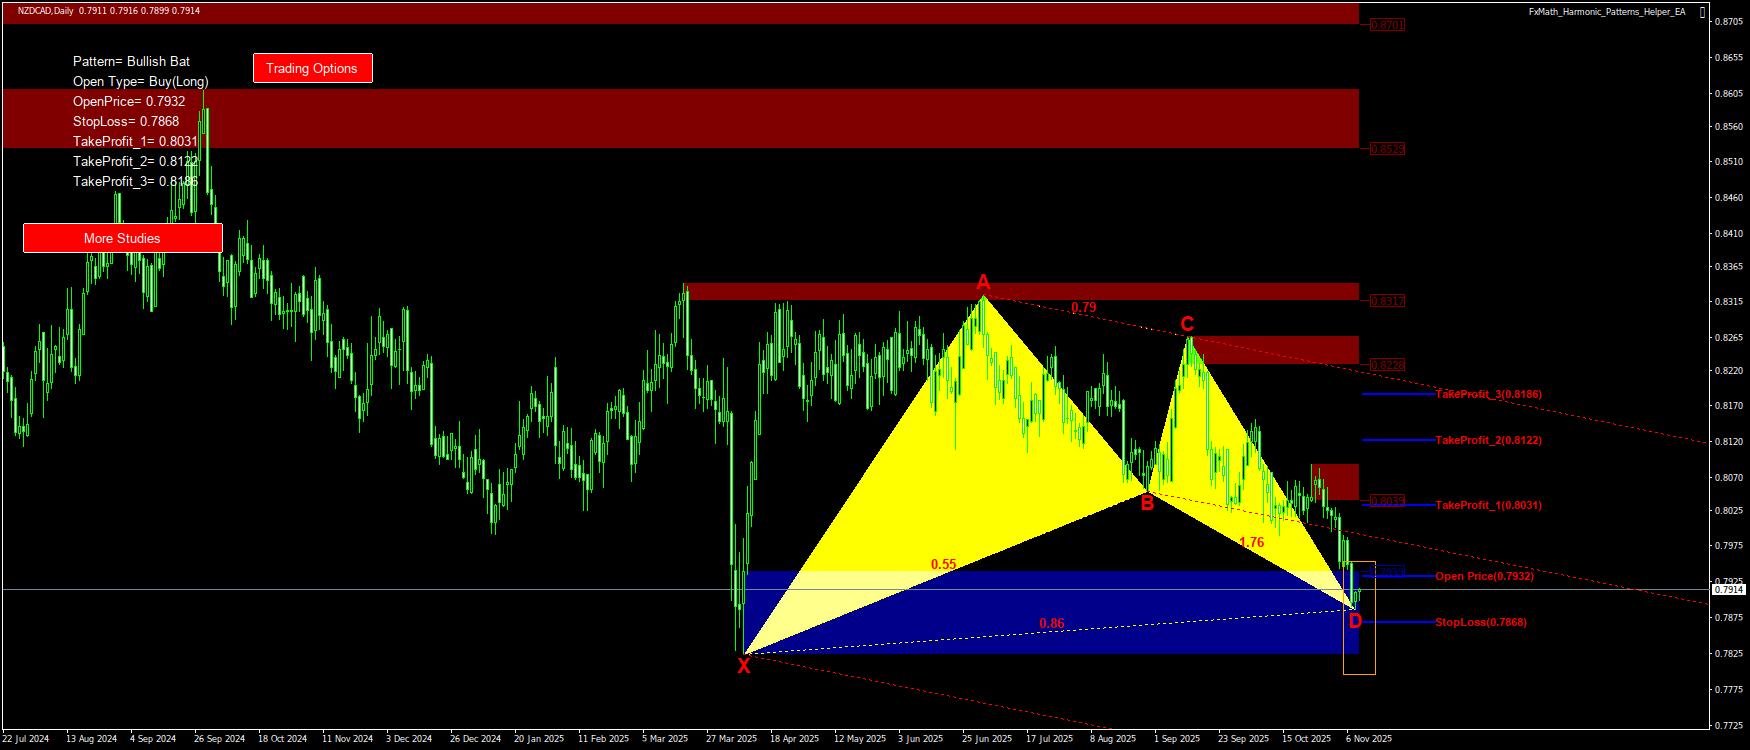Open the More Studies button

pyautogui.click(x=122, y=238)
